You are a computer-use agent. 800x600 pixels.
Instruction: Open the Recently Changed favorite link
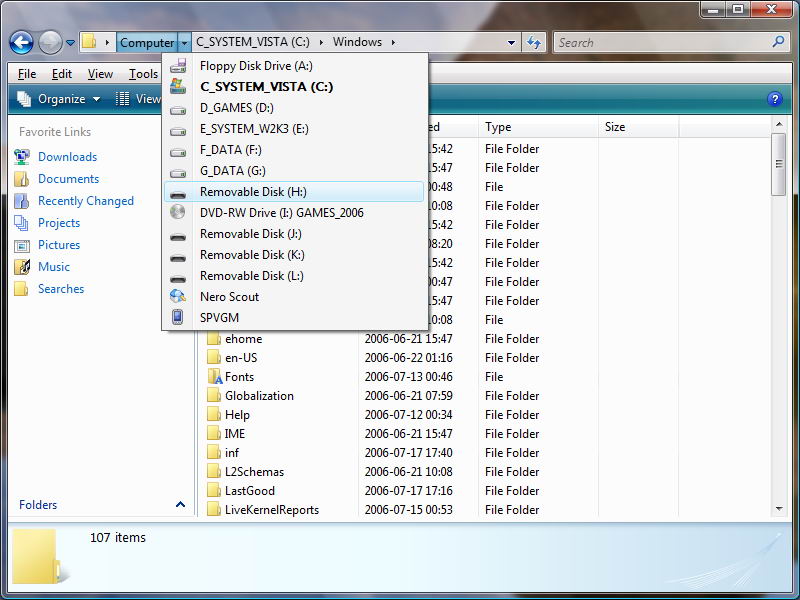[x=86, y=201]
